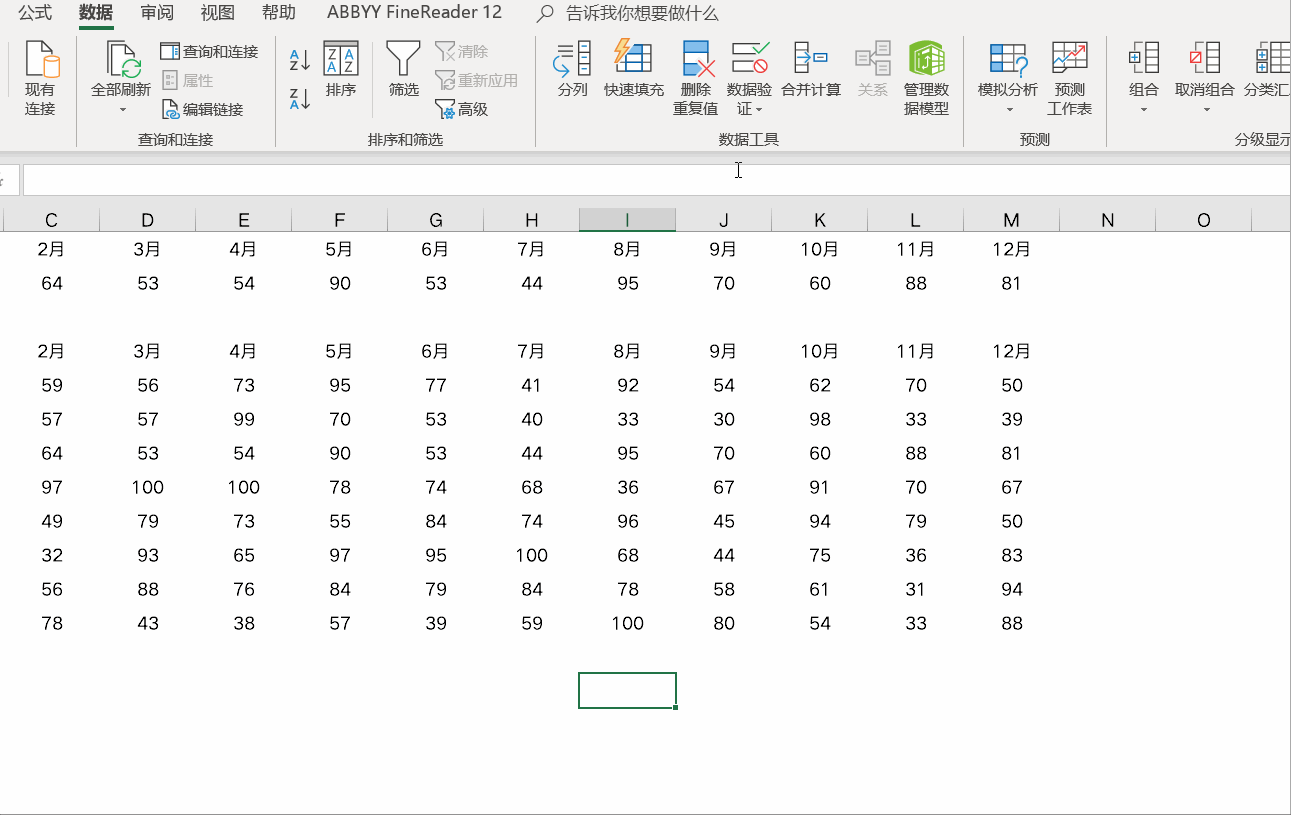This screenshot has width=1291, height=815.
Task: Click the 高级 advanced filter button
Action: 462,109
